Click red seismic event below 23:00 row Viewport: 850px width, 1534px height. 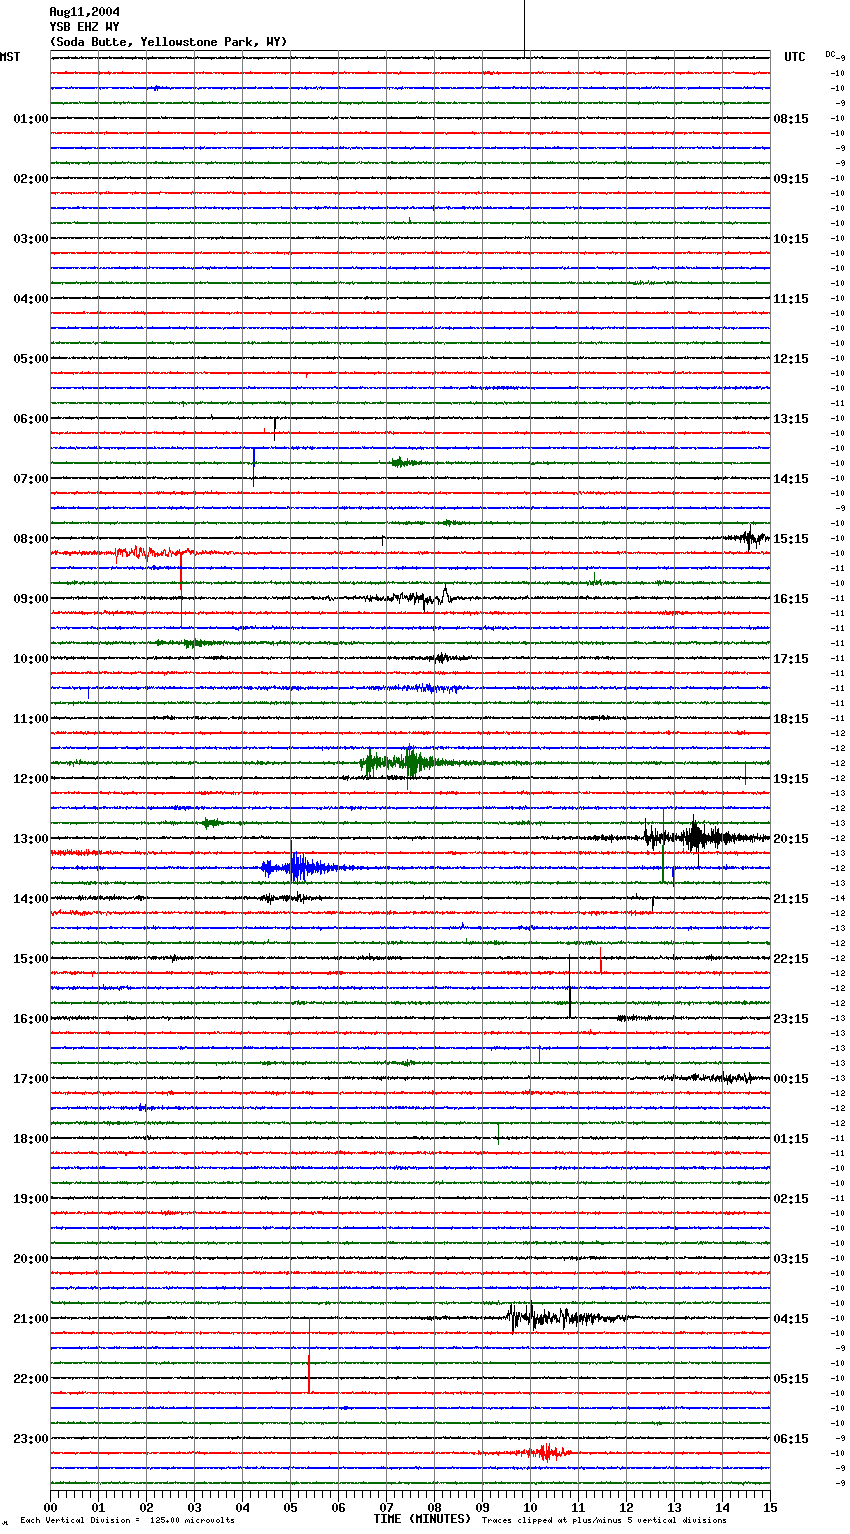(x=544, y=1452)
